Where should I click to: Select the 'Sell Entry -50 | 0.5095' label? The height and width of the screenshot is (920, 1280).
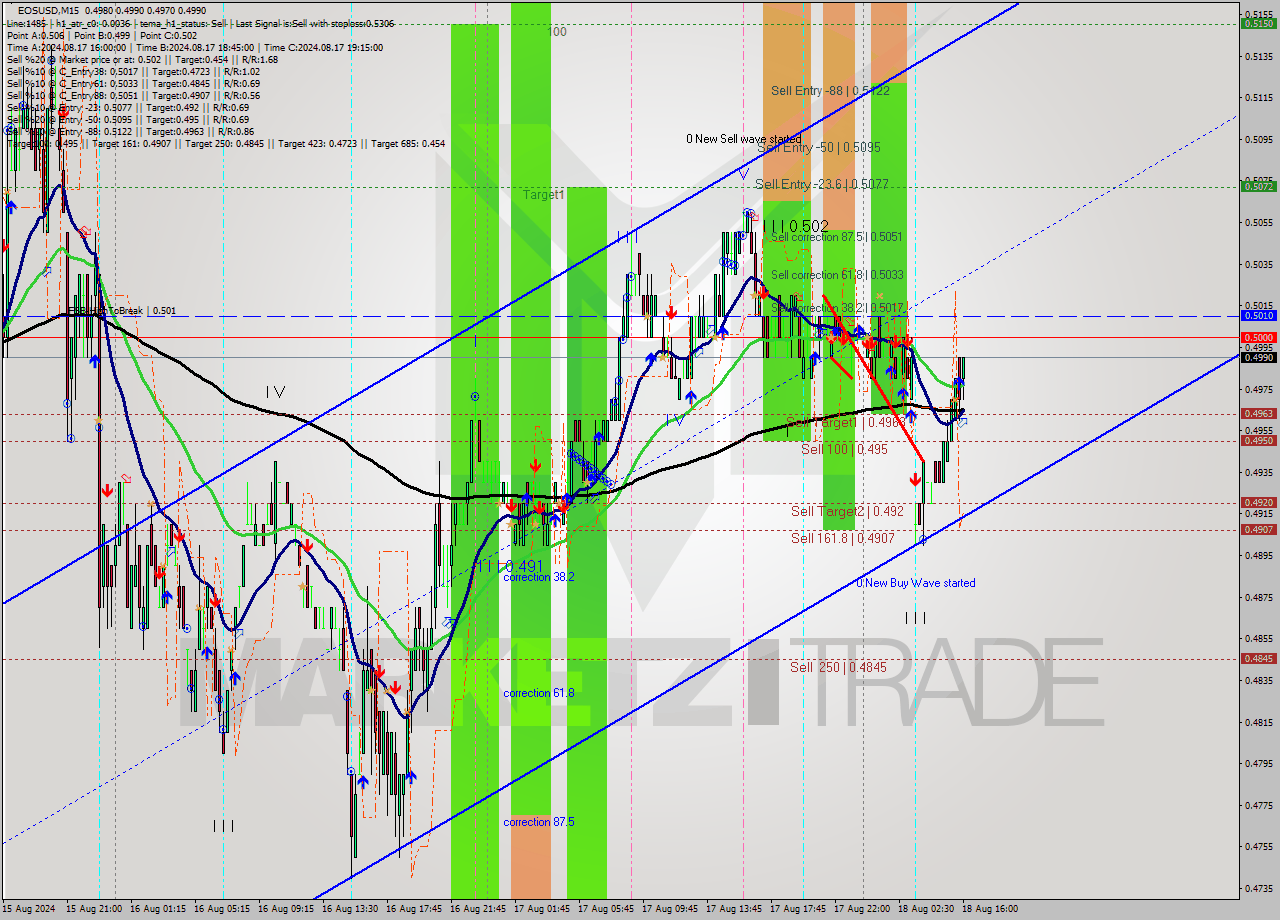coord(819,146)
